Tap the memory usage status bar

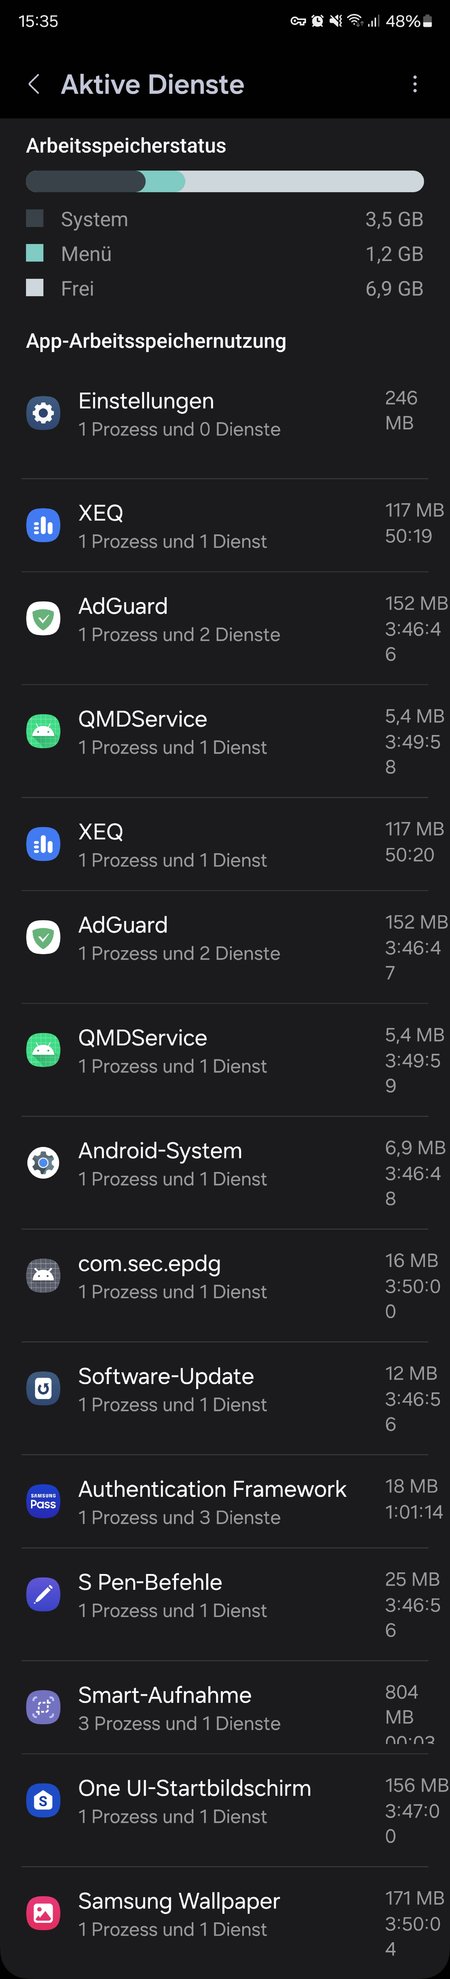tap(225, 181)
